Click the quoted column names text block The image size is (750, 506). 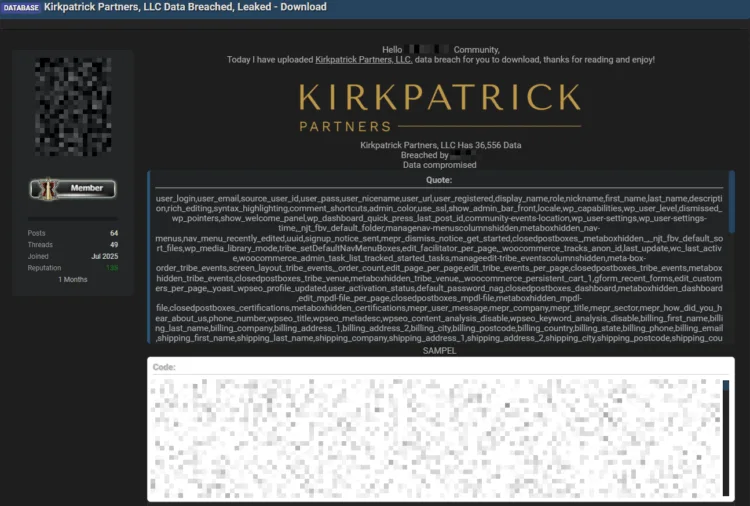pyautogui.click(x=439, y=268)
